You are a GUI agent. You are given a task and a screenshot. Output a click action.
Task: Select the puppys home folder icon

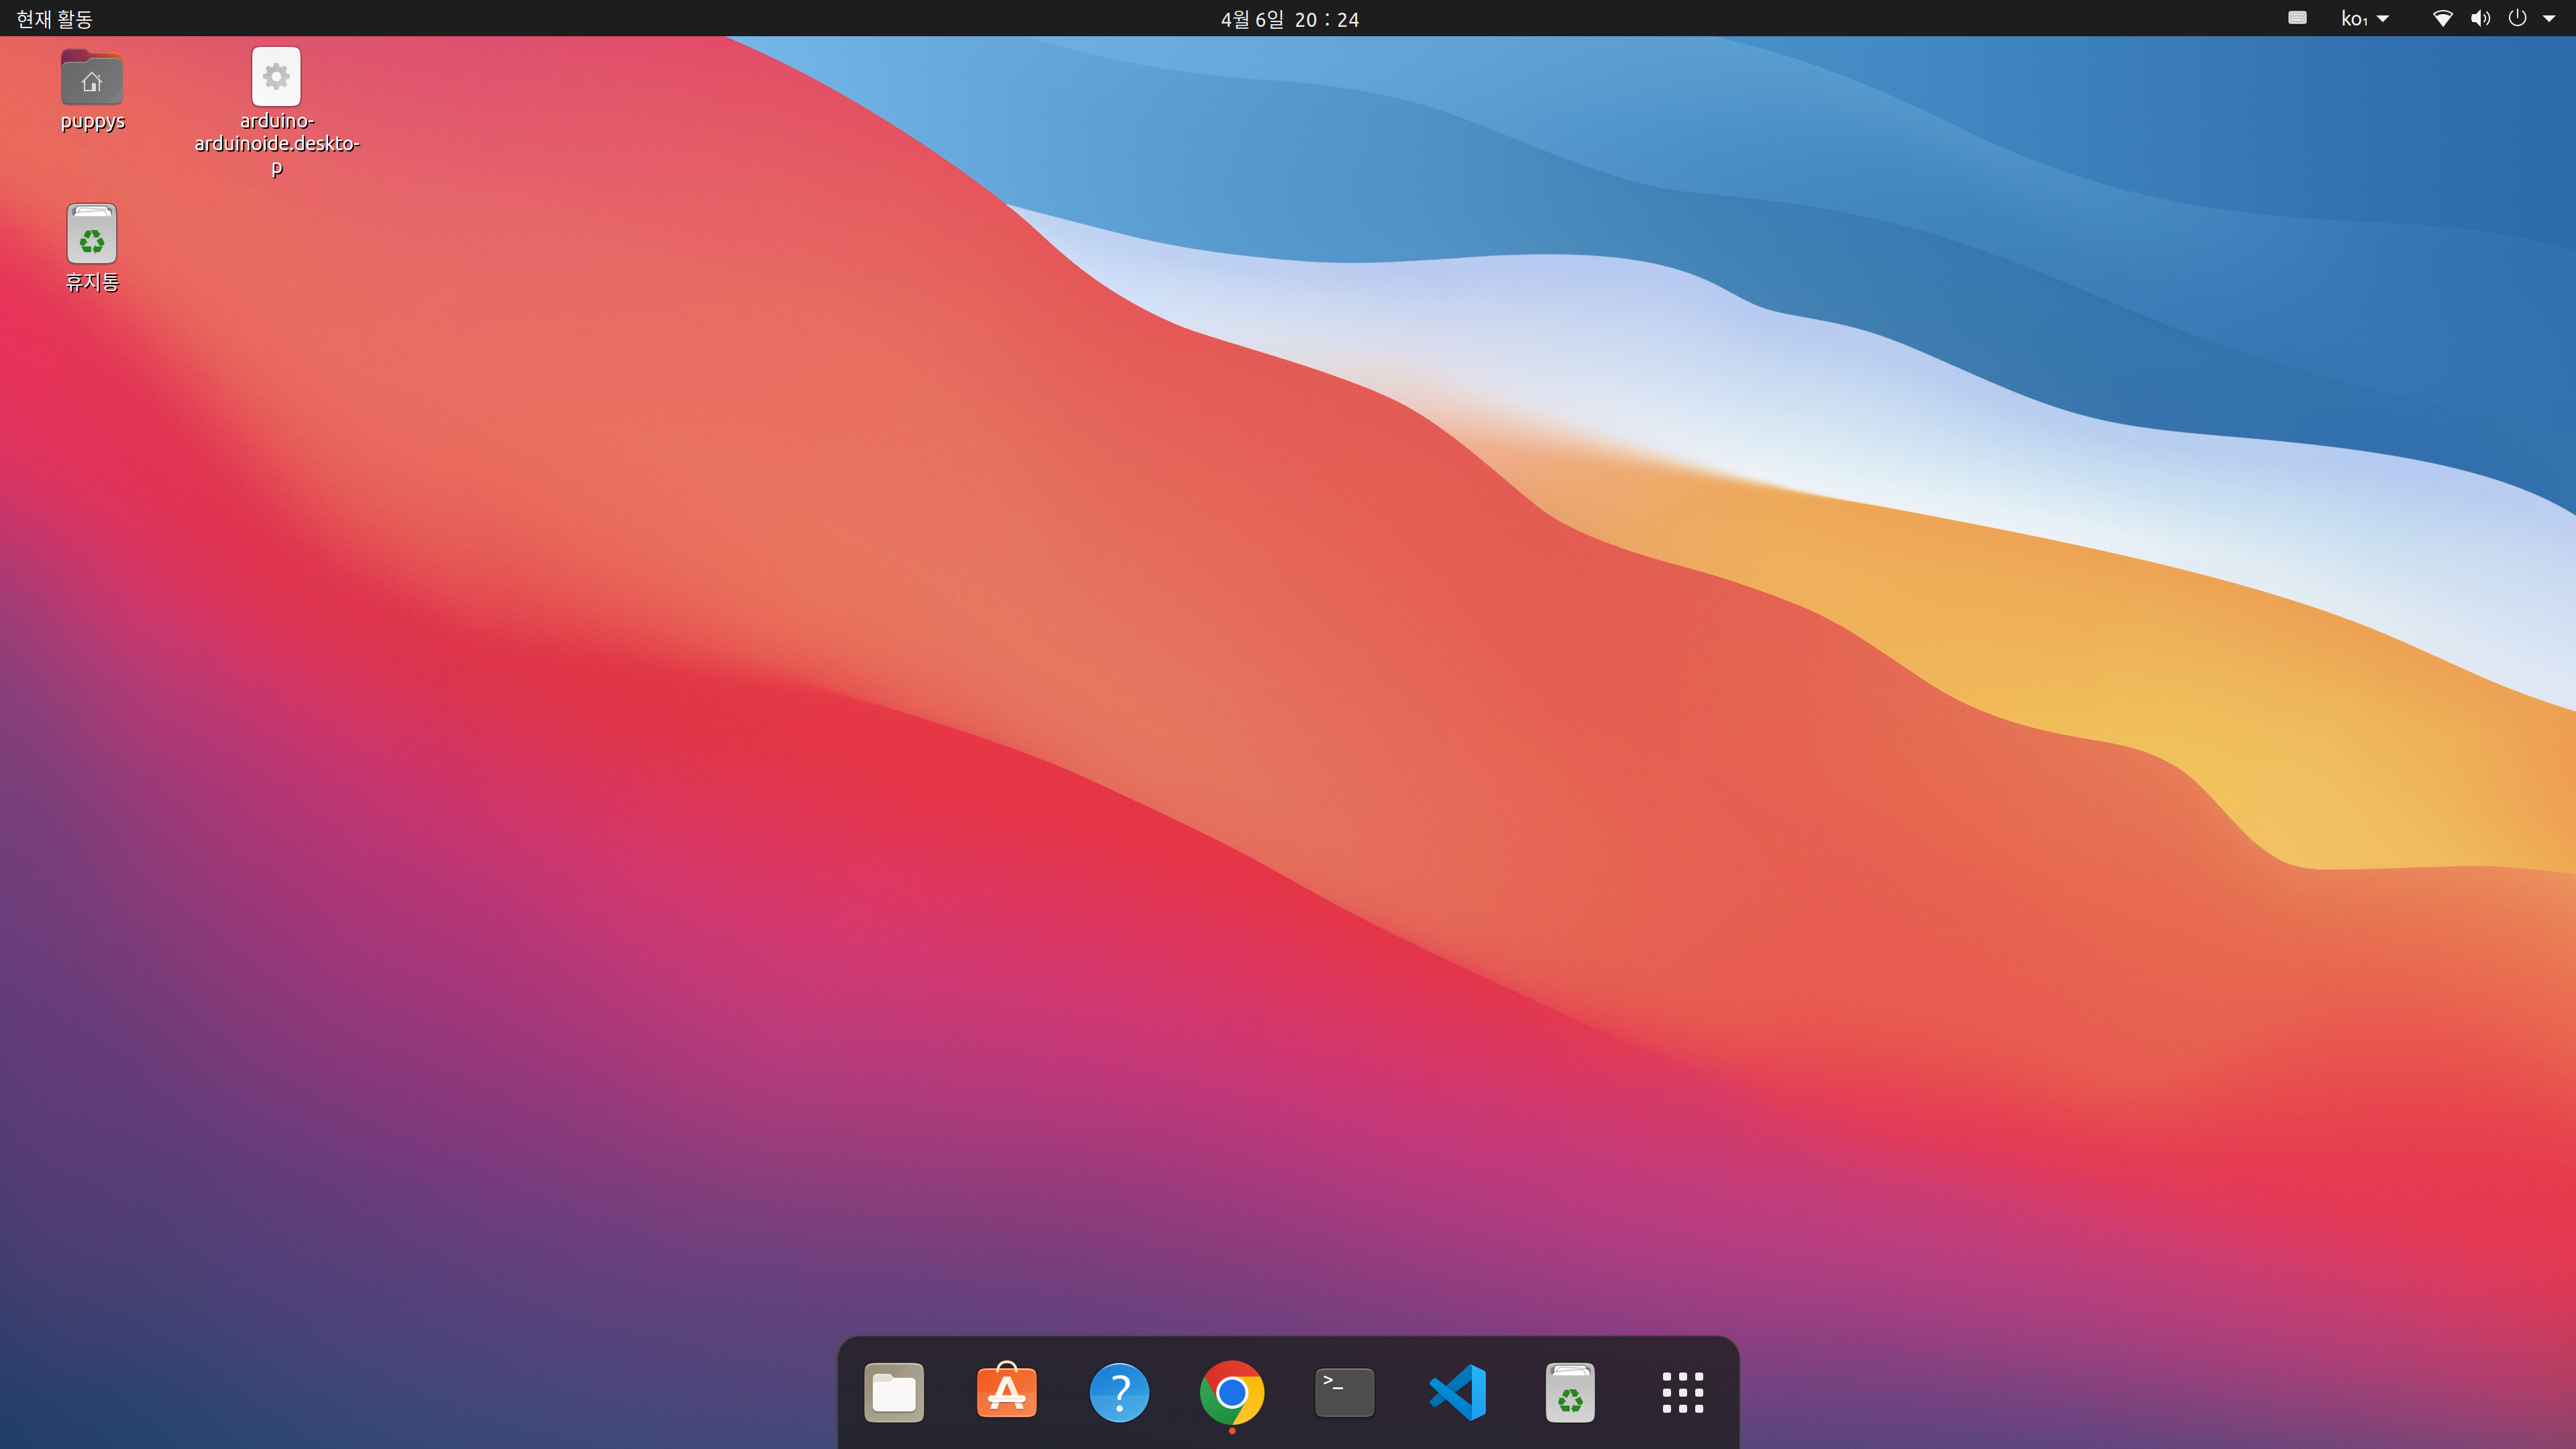(x=92, y=78)
